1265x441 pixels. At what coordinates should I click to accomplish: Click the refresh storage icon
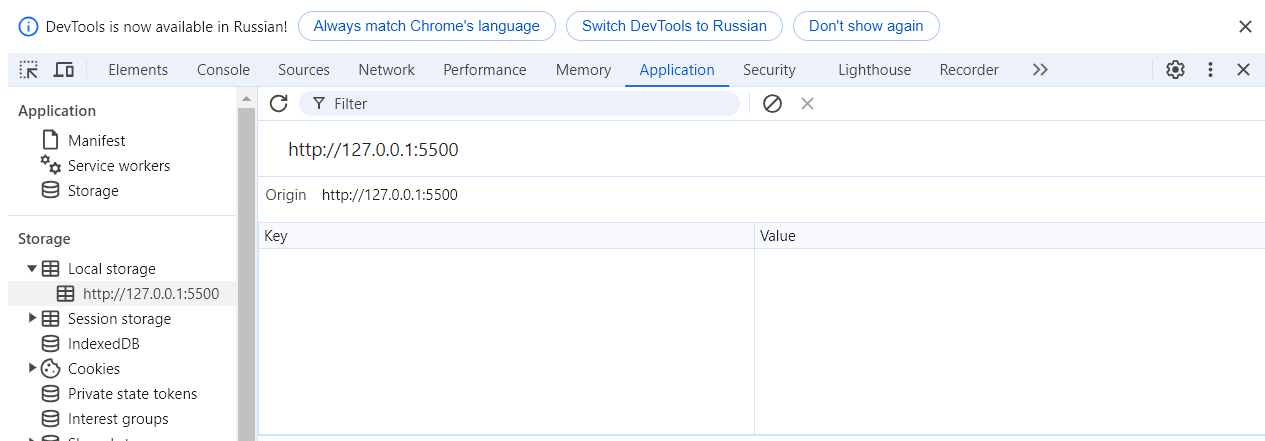click(x=279, y=103)
